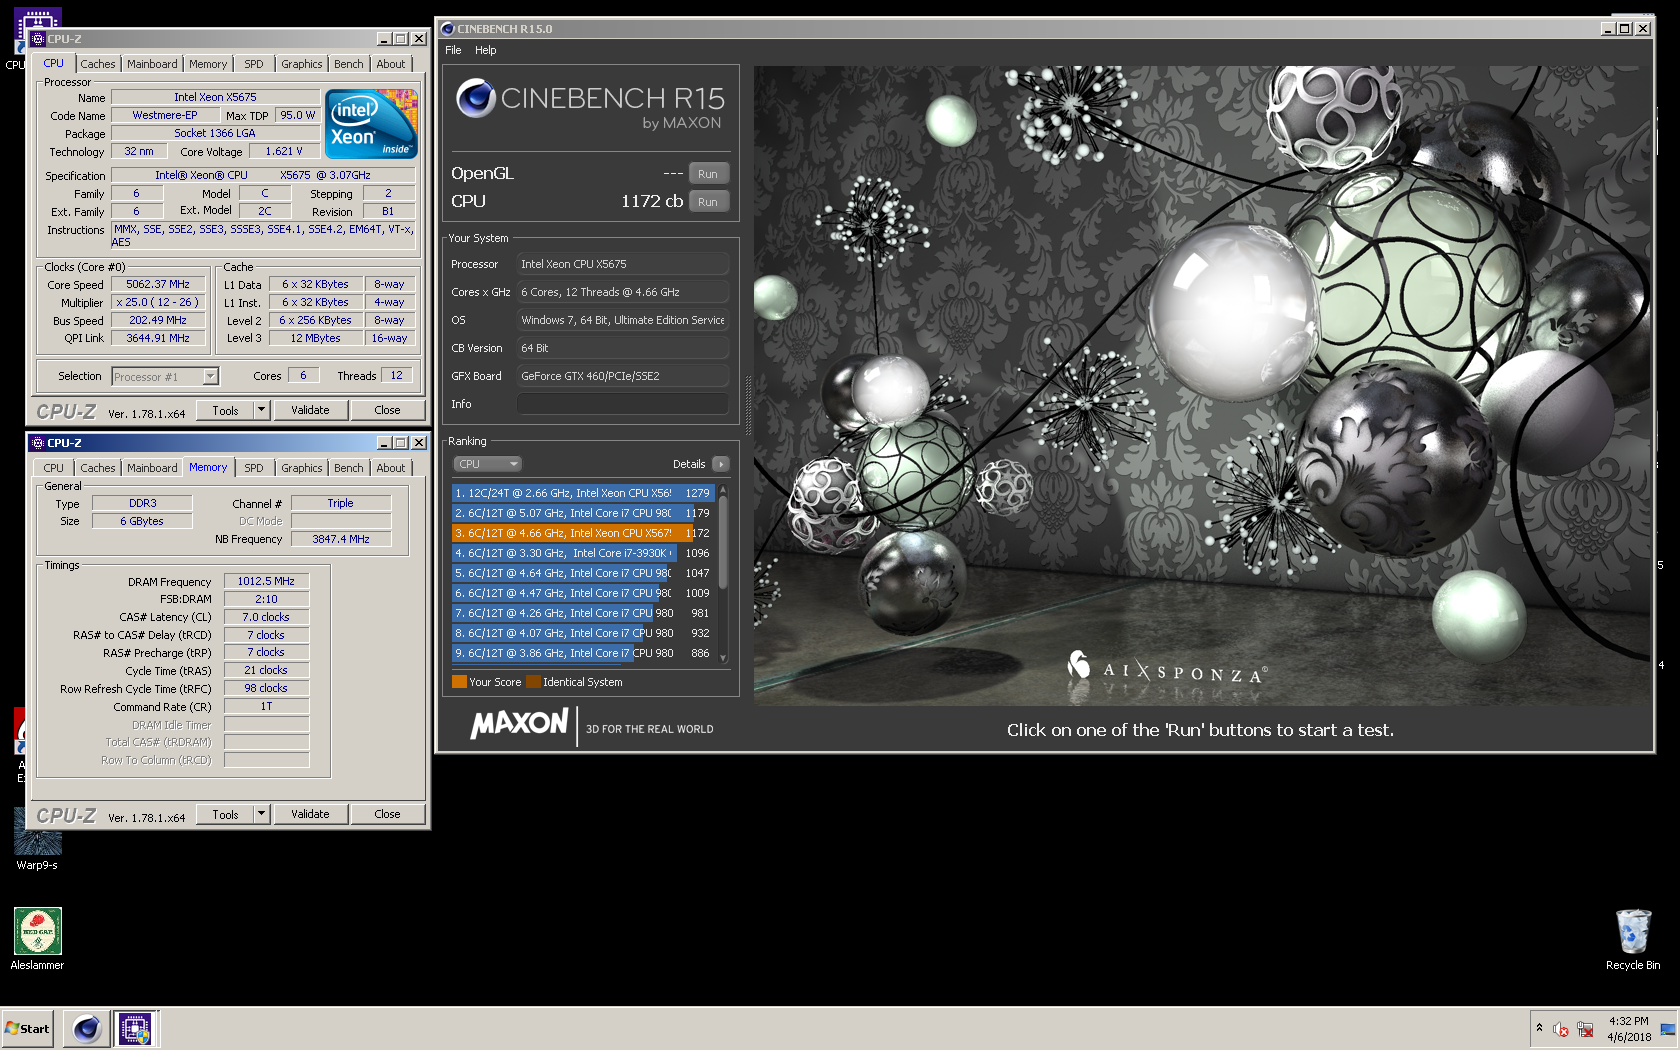Show hidden system tray icons
Viewport: 1680px width, 1050px height.
(1539, 1028)
